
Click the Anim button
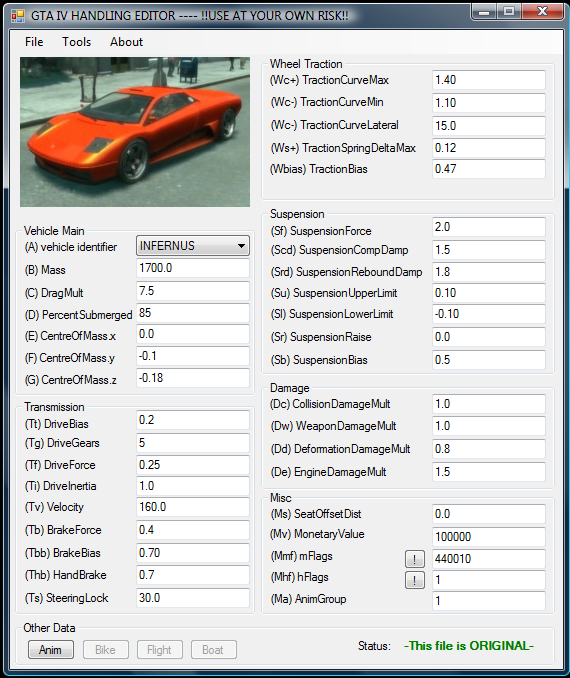(x=51, y=649)
